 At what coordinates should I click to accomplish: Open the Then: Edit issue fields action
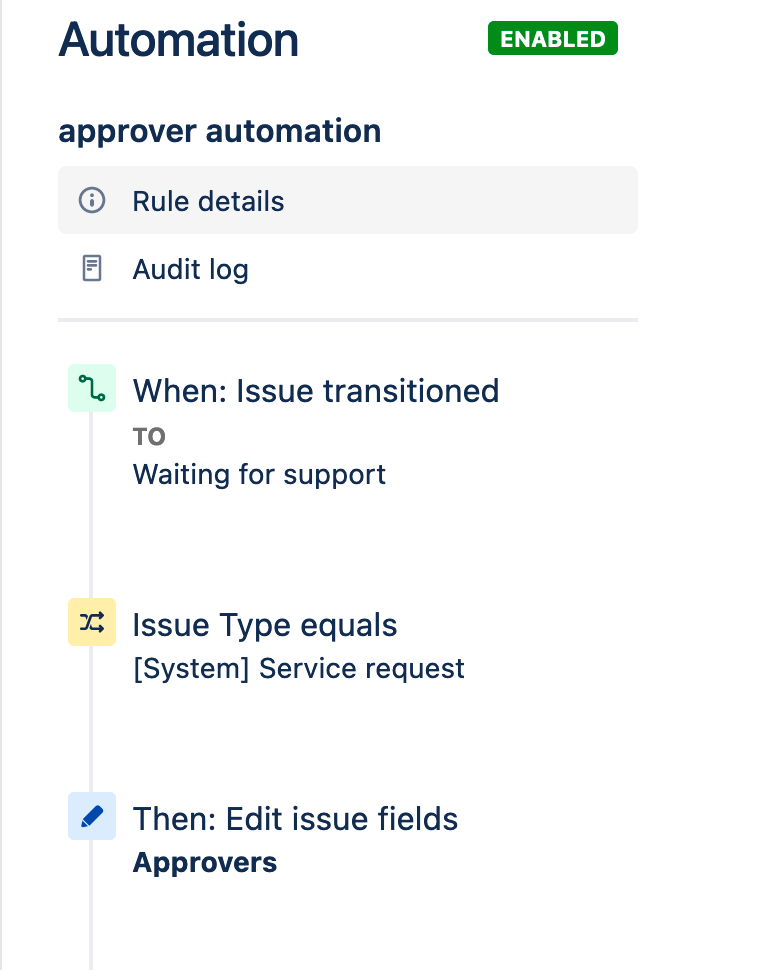[295, 819]
